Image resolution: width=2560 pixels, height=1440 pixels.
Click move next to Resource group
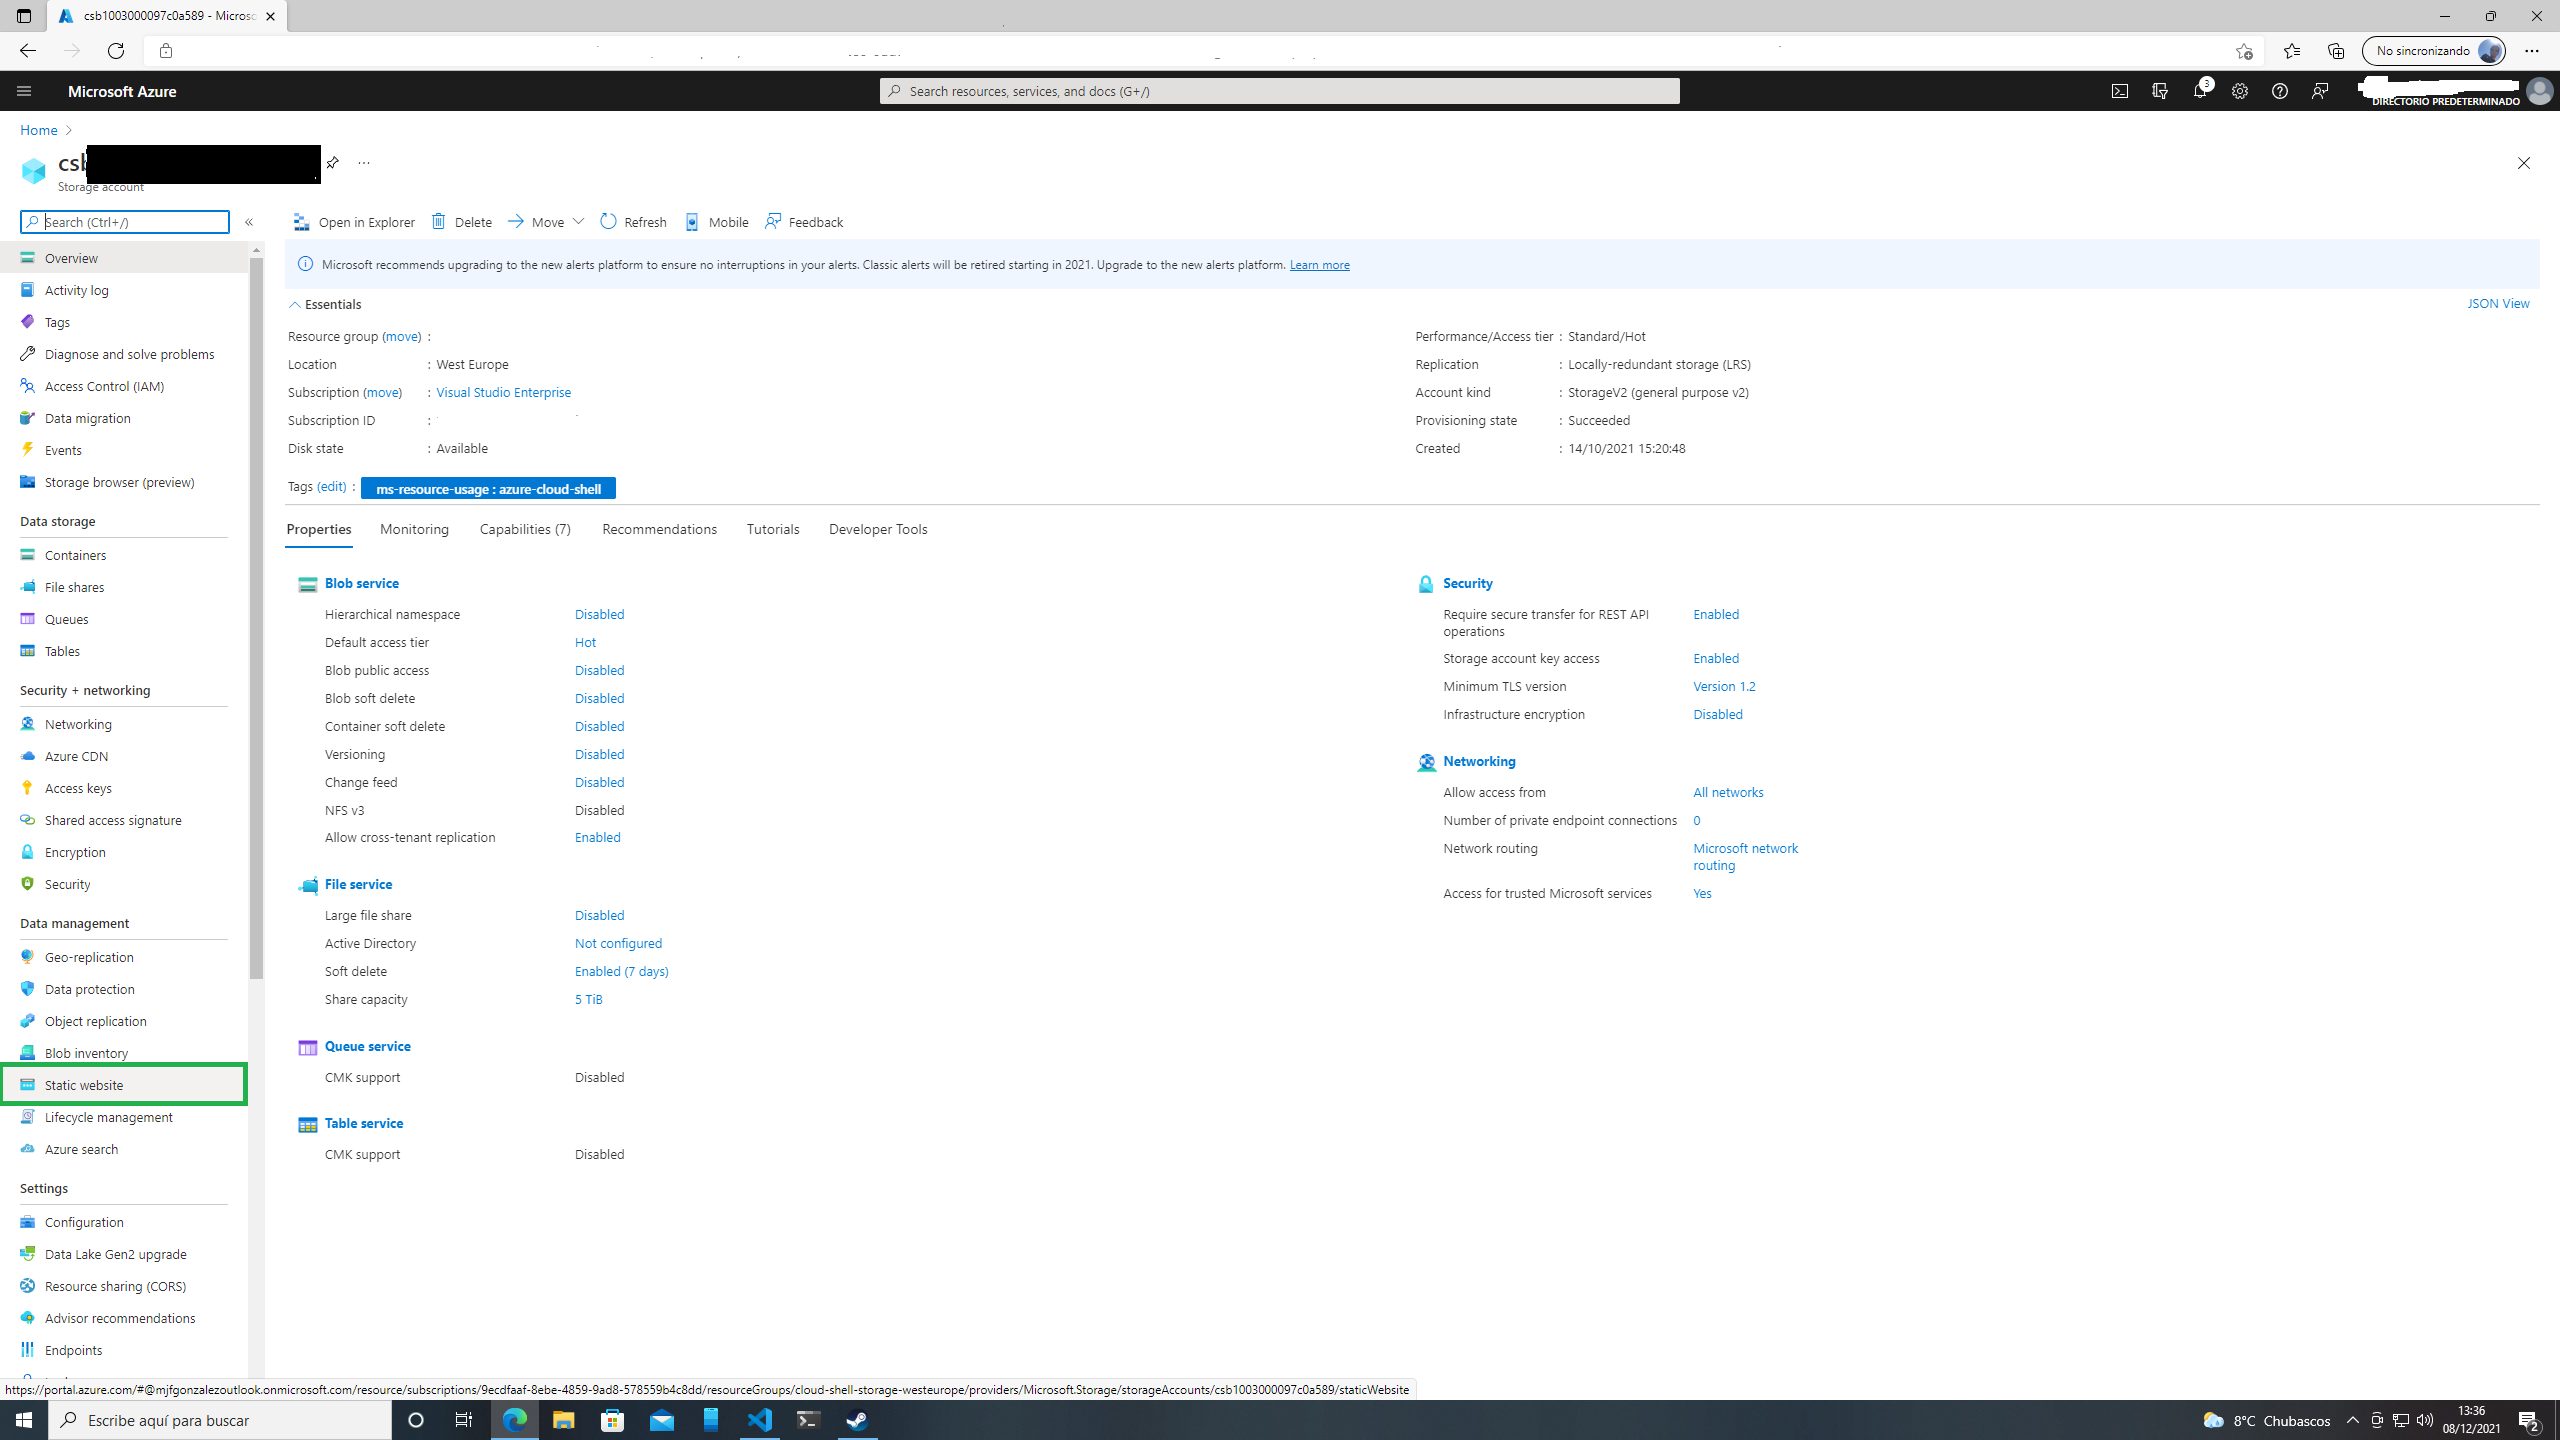tap(401, 336)
